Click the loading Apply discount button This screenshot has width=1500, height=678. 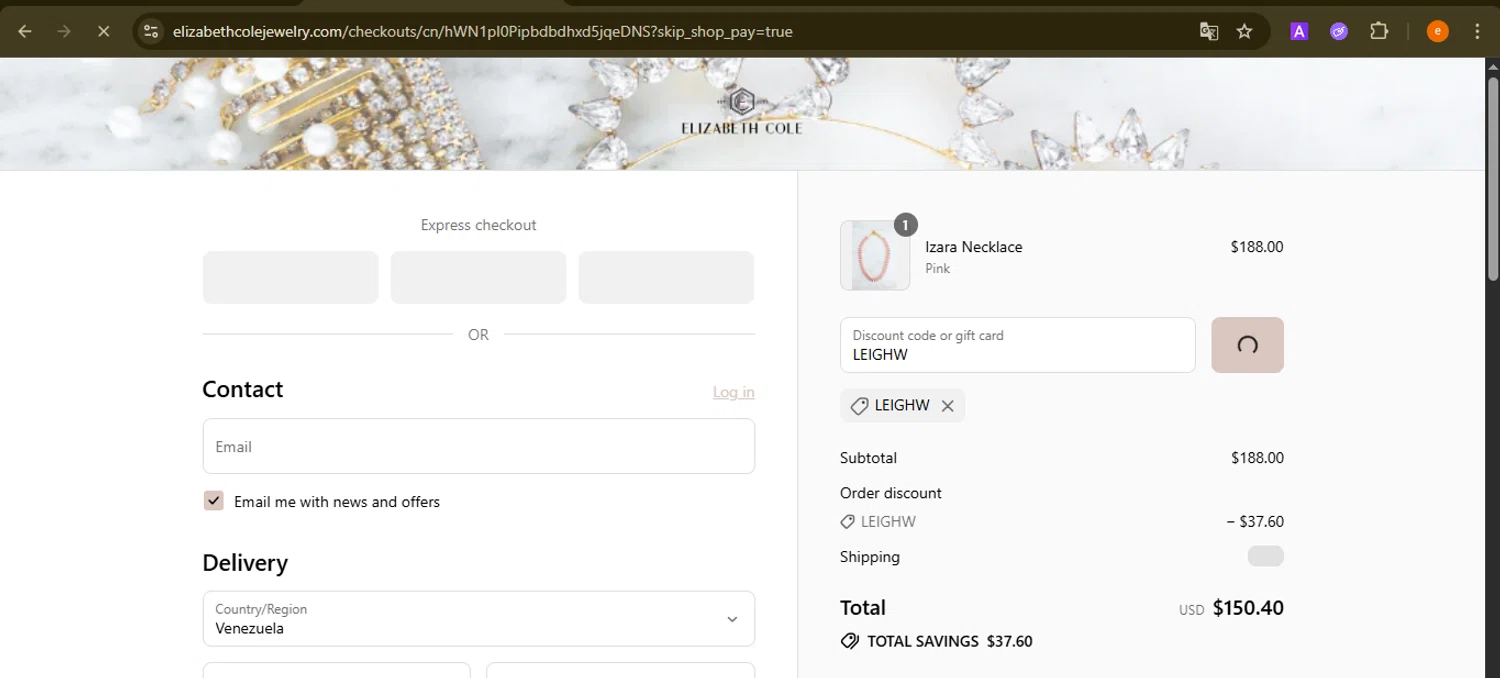click(1247, 345)
